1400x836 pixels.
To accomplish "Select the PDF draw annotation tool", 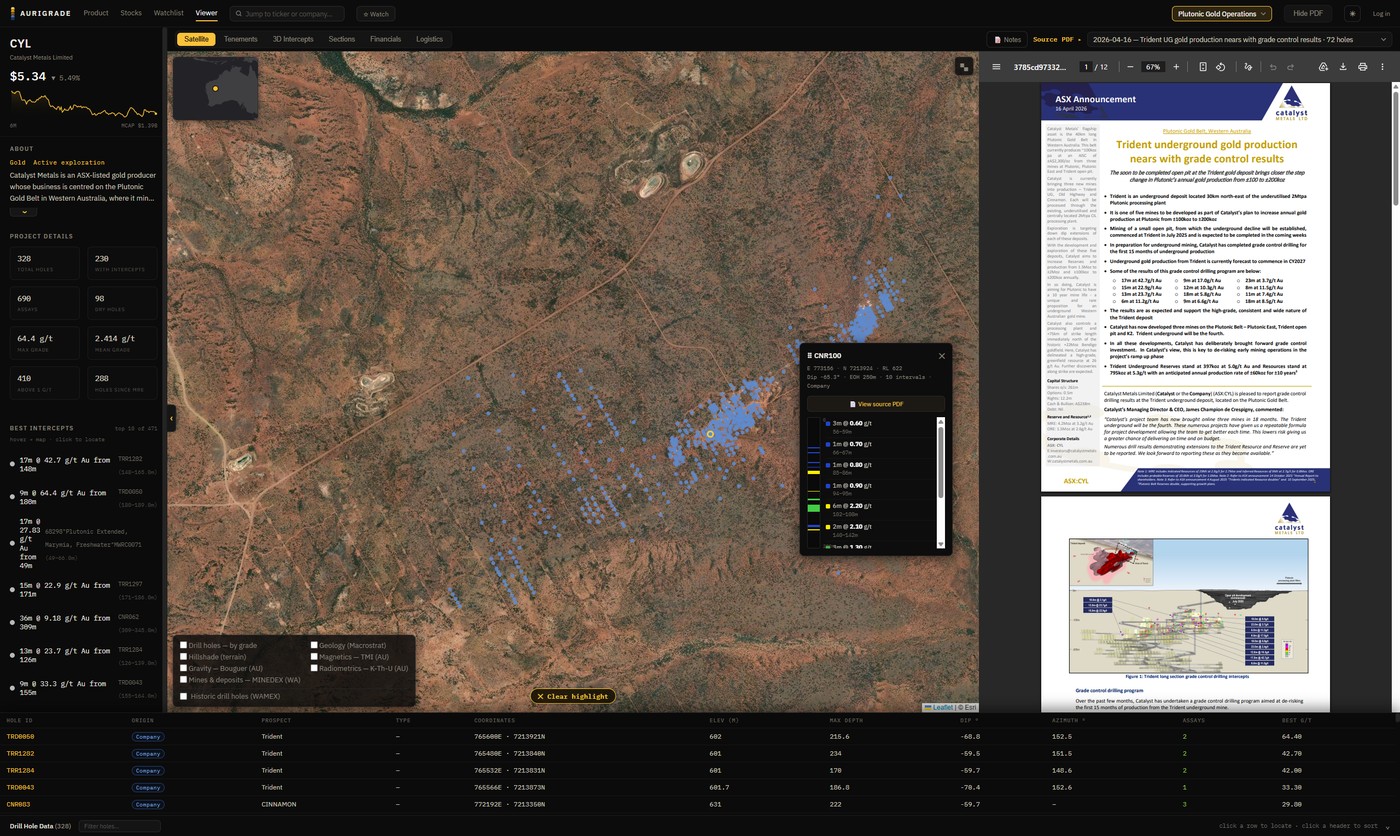I will point(1248,67).
